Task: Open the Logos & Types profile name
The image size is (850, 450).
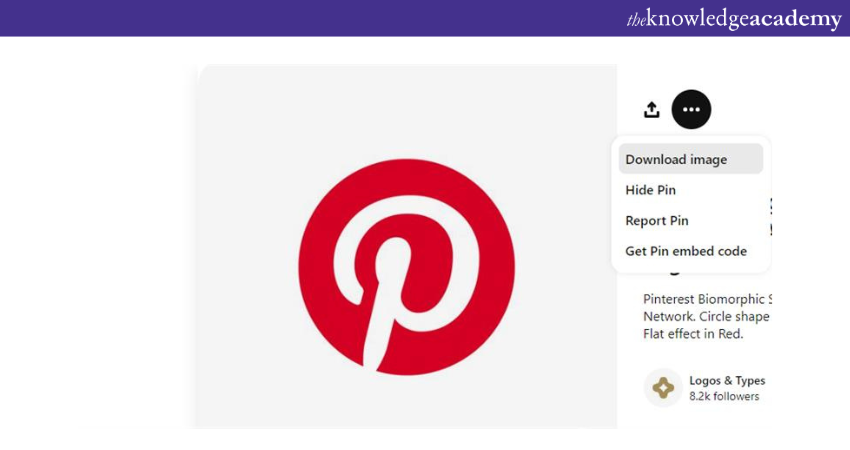Action: [727, 380]
